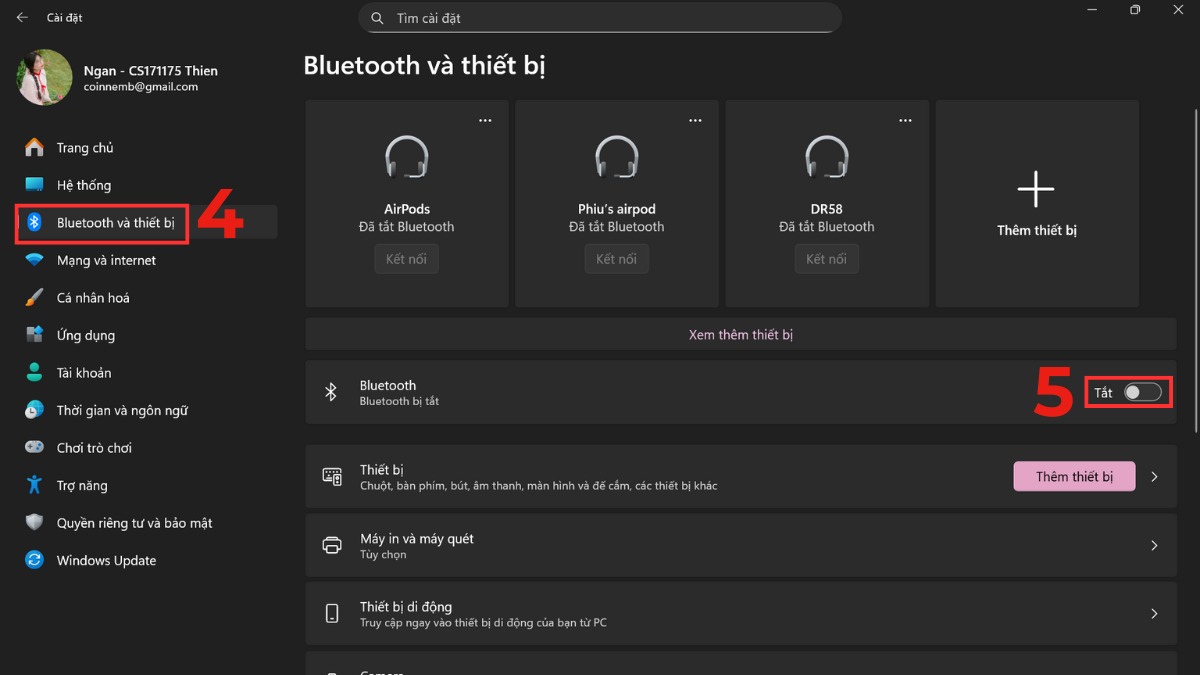The height and width of the screenshot is (675, 1200).
Task: Click Kết nối under the DR58 device
Action: (826, 258)
